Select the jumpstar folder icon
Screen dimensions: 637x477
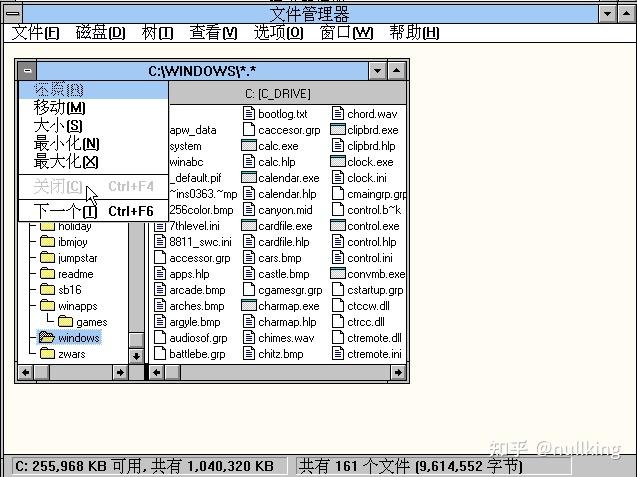click(47, 258)
